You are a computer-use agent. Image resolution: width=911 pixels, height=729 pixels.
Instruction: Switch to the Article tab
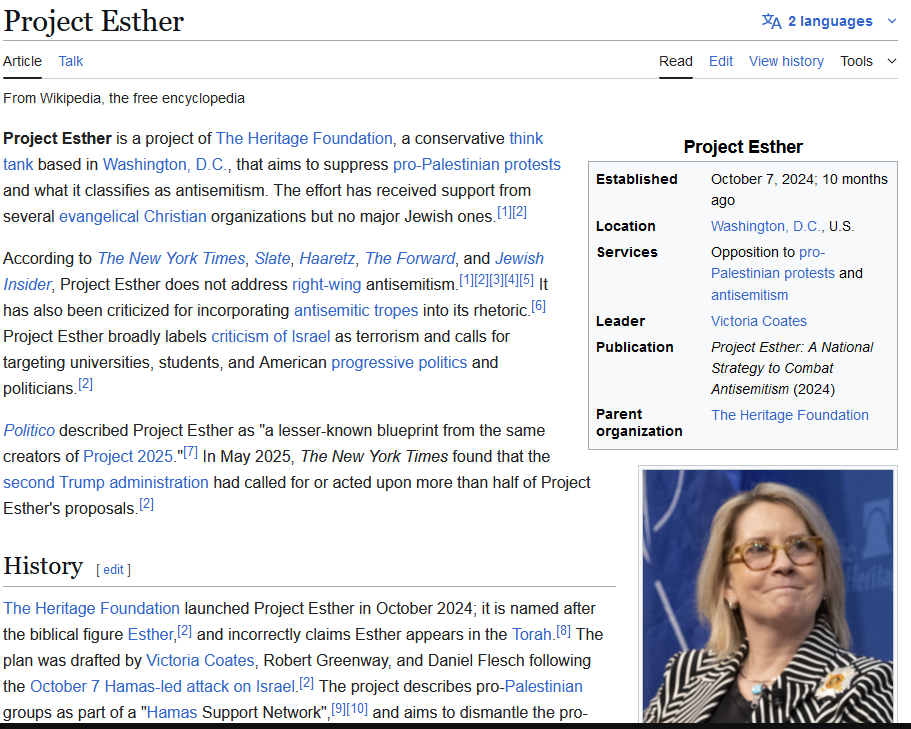pyautogui.click(x=22, y=61)
